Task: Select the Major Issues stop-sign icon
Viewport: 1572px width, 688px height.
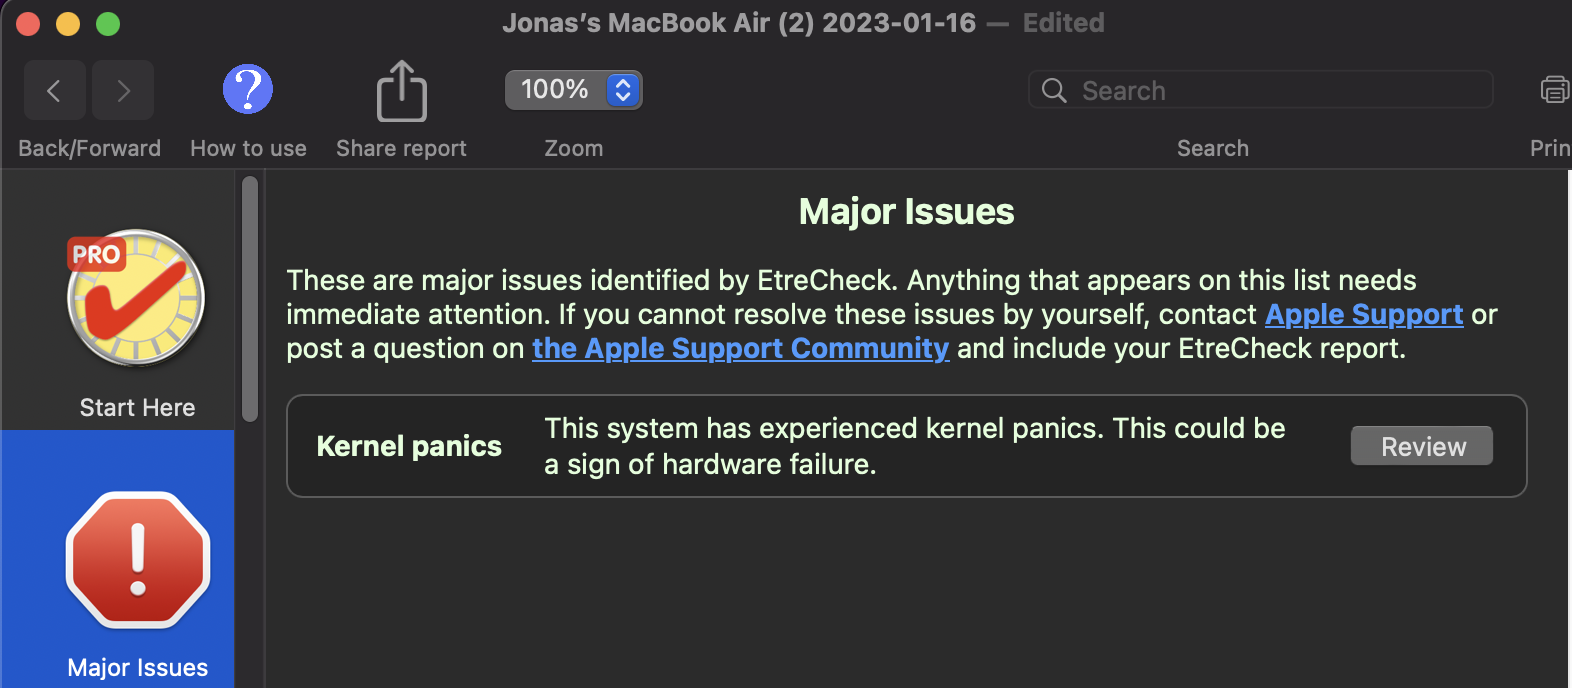Action: click(138, 560)
